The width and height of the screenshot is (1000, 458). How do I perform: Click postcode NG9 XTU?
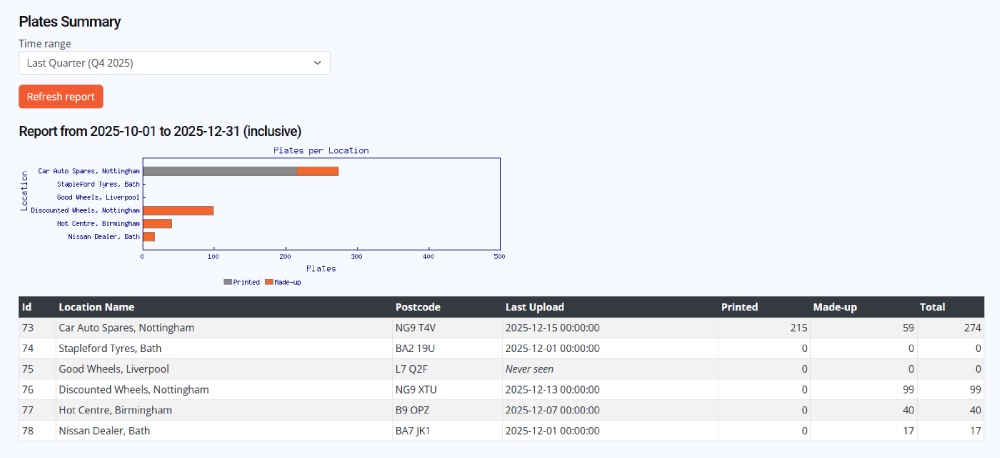click(x=416, y=390)
